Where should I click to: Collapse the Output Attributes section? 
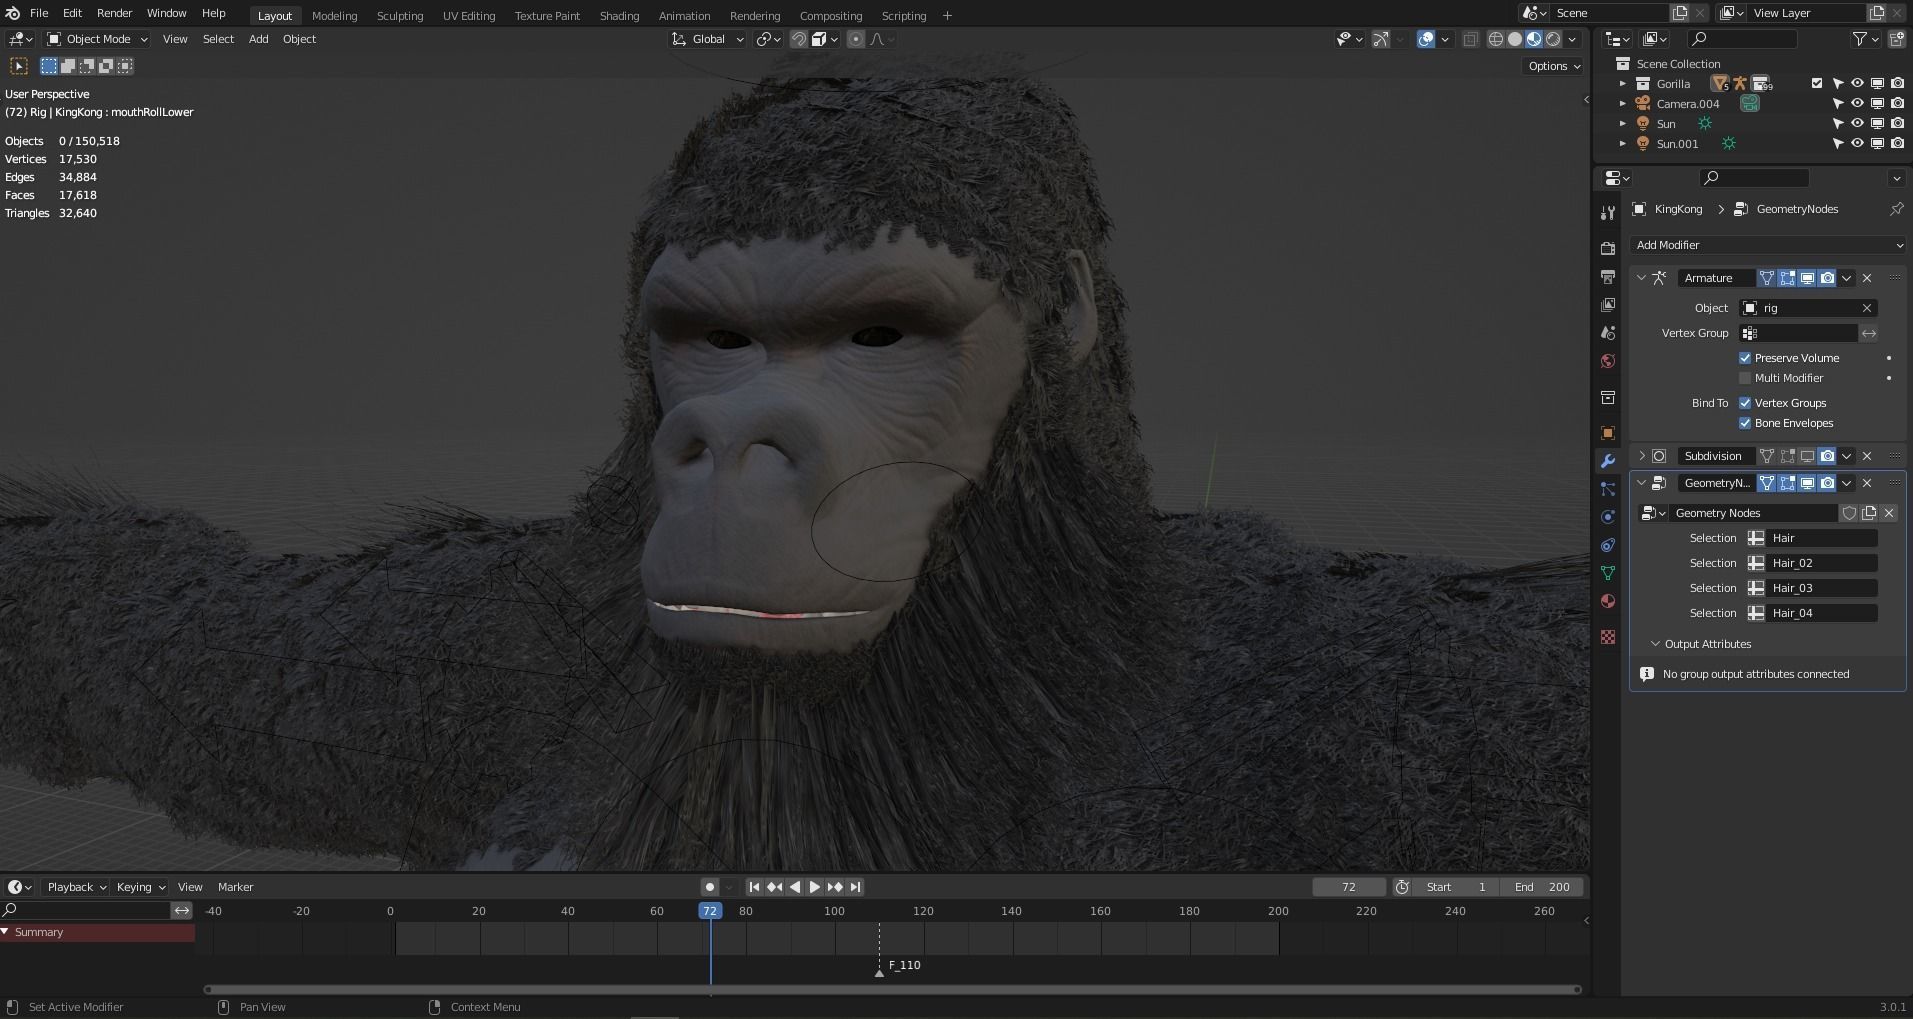tap(1655, 644)
